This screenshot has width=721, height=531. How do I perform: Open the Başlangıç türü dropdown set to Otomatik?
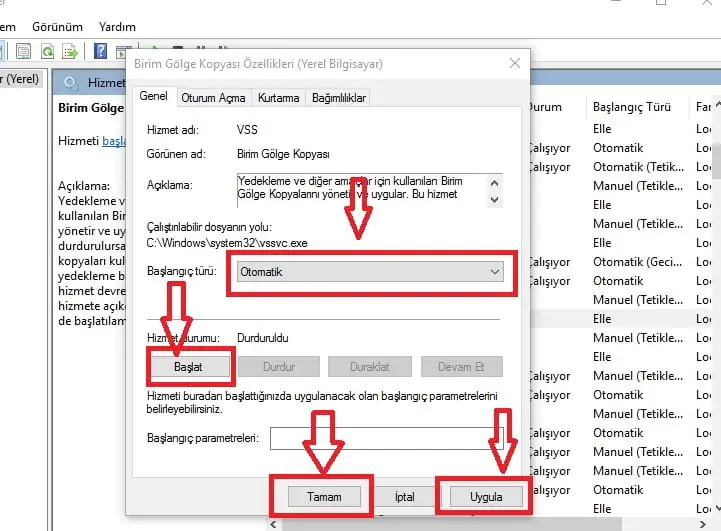pyautogui.click(x=371, y=272)
